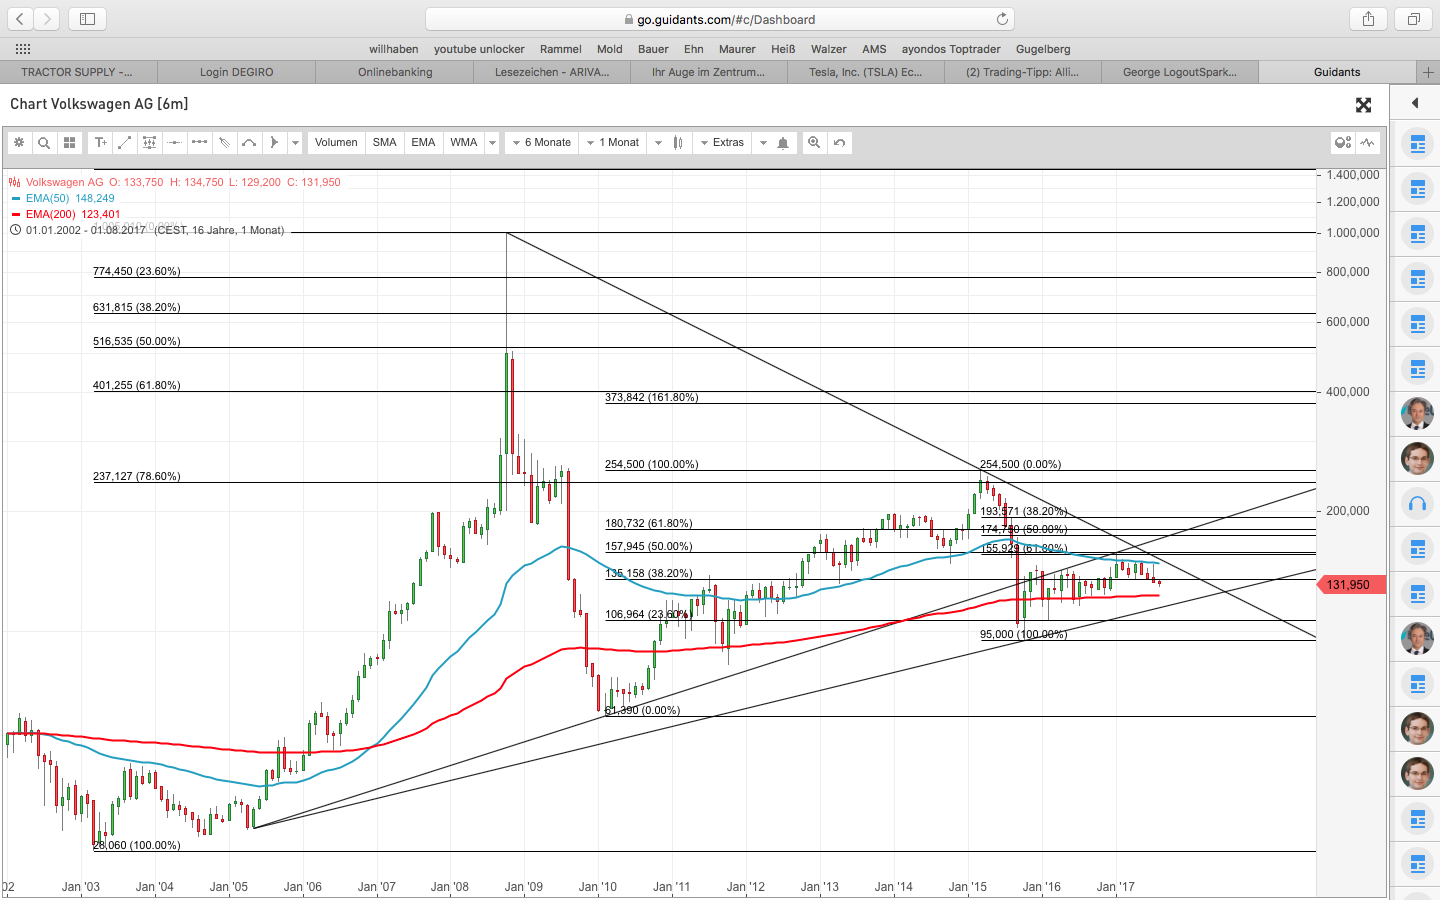Click the clock icon next to date range

tap(15, 230)
